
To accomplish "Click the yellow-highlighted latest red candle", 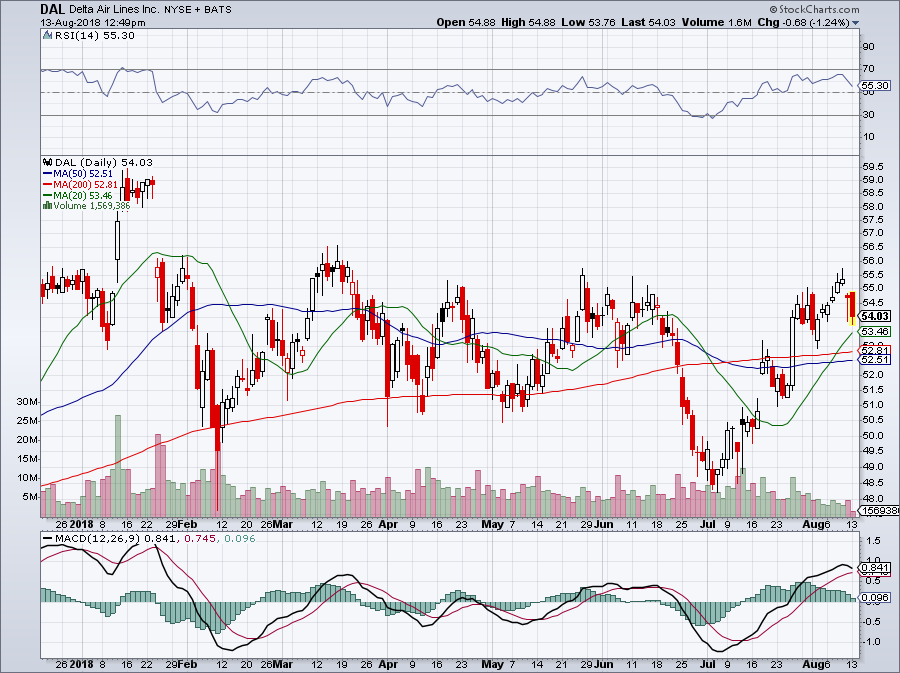I will click(852, 309).
